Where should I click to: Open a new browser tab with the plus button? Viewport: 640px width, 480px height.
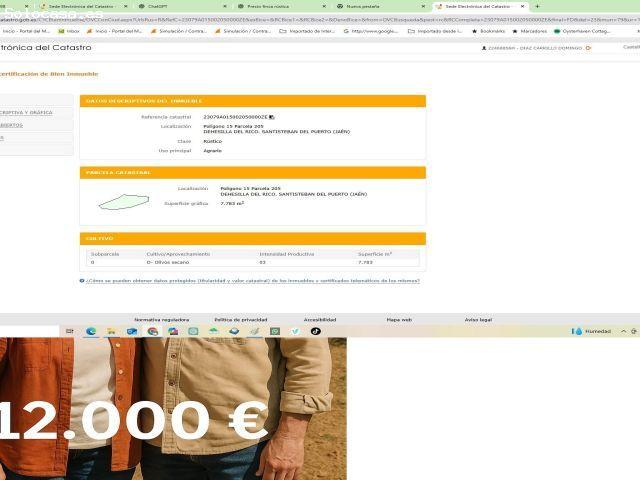point(538,7)
